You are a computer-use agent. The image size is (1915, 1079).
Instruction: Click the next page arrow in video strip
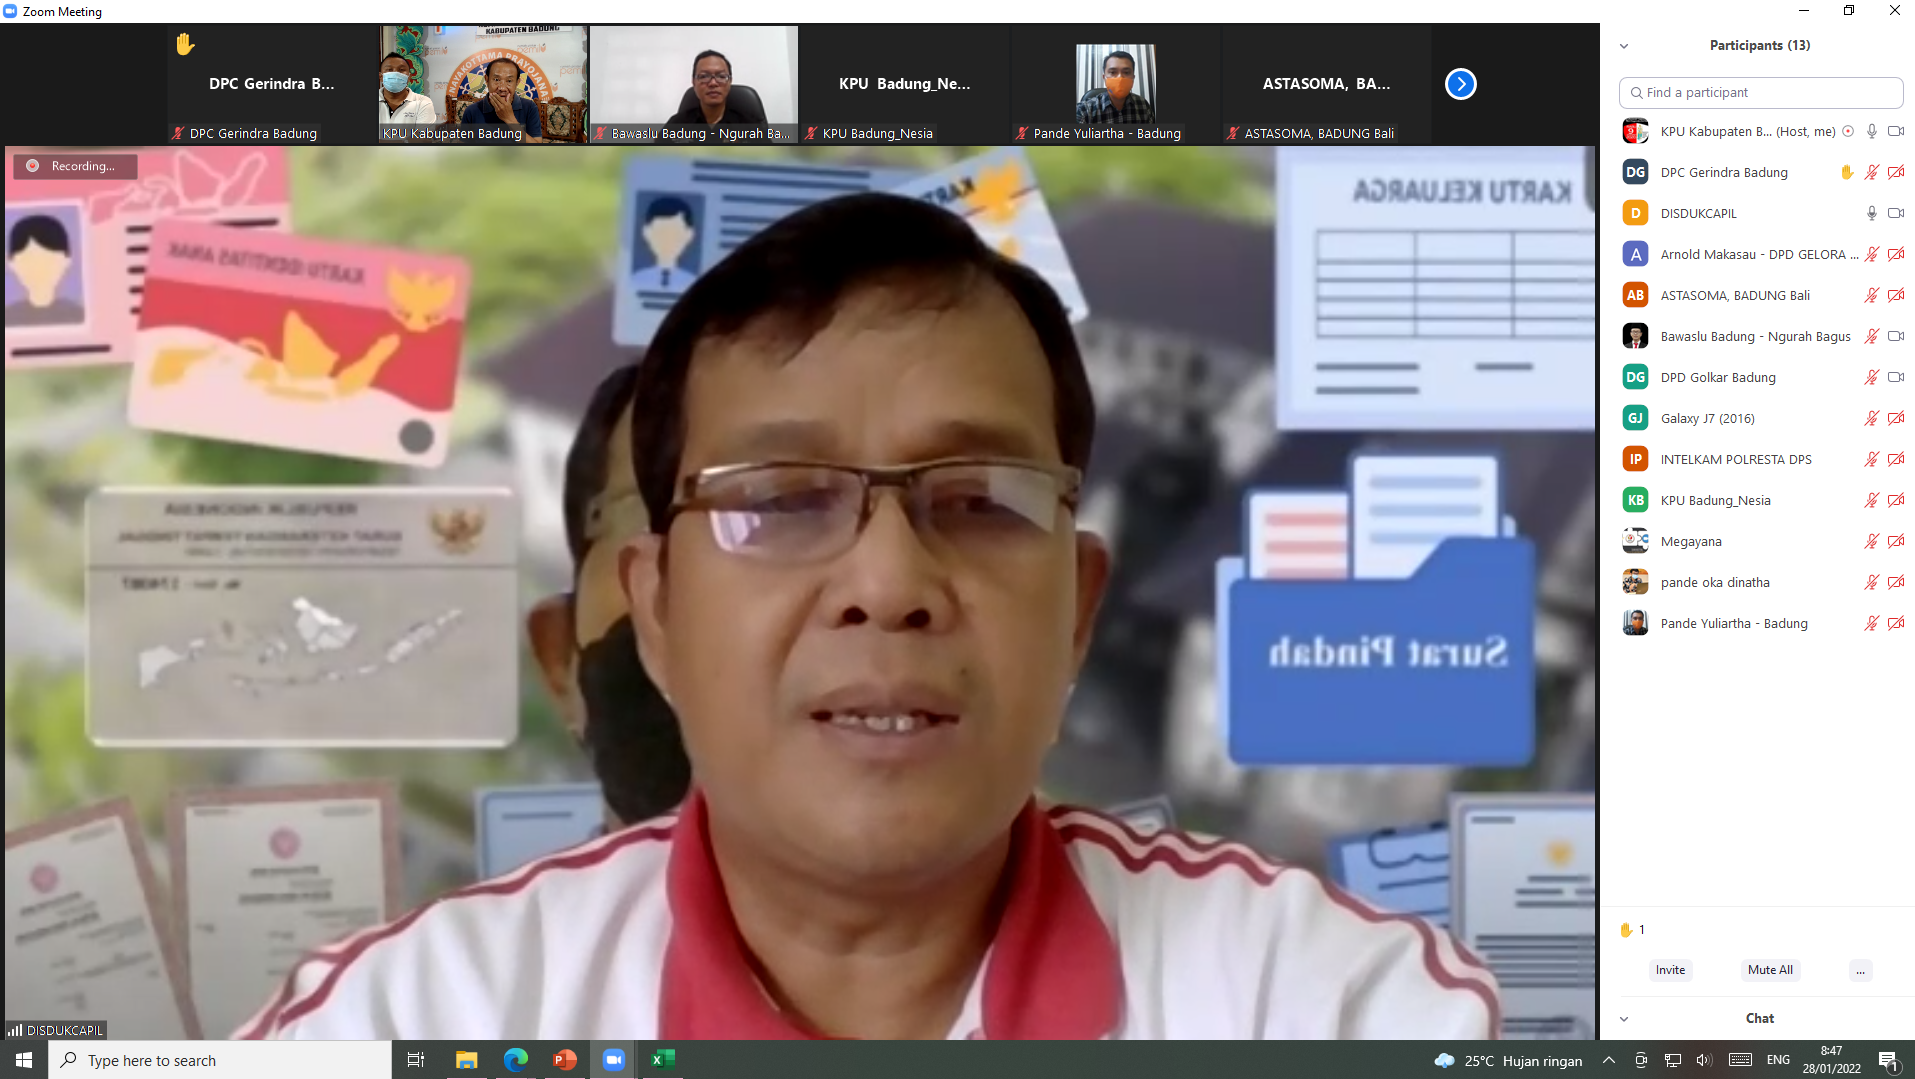[1460, 84]
